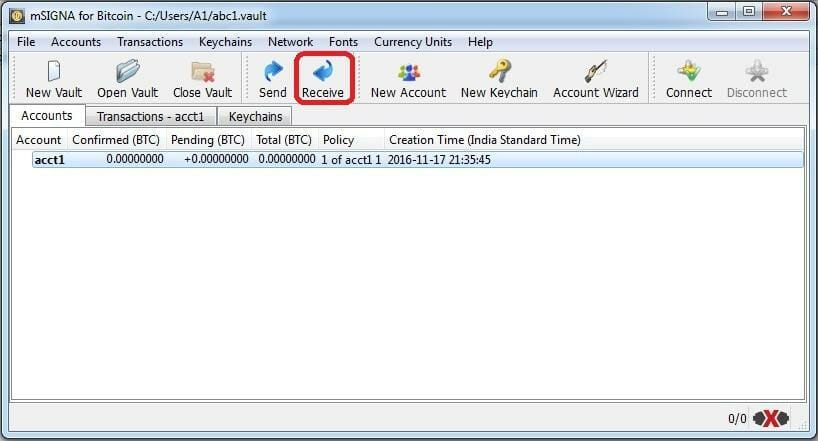818x441 pixels.
Task: Launch the Account Wizard
Action: pyautogui.click(x=596, y=79)
